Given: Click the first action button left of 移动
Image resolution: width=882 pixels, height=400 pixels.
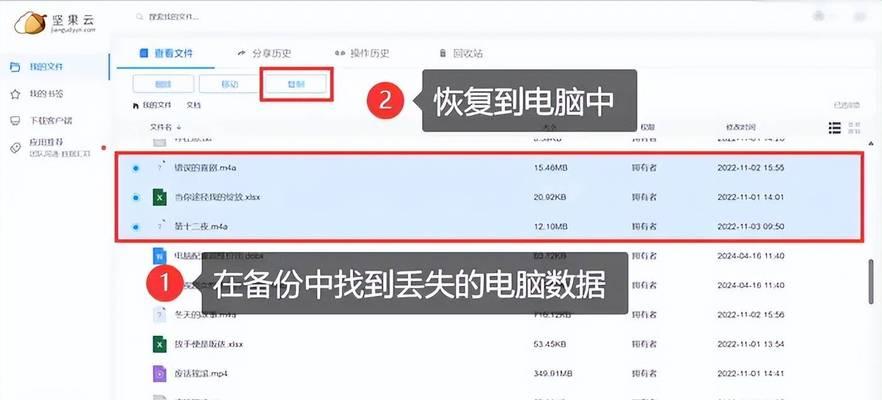Looking at the screenshot, I should 163,84.
